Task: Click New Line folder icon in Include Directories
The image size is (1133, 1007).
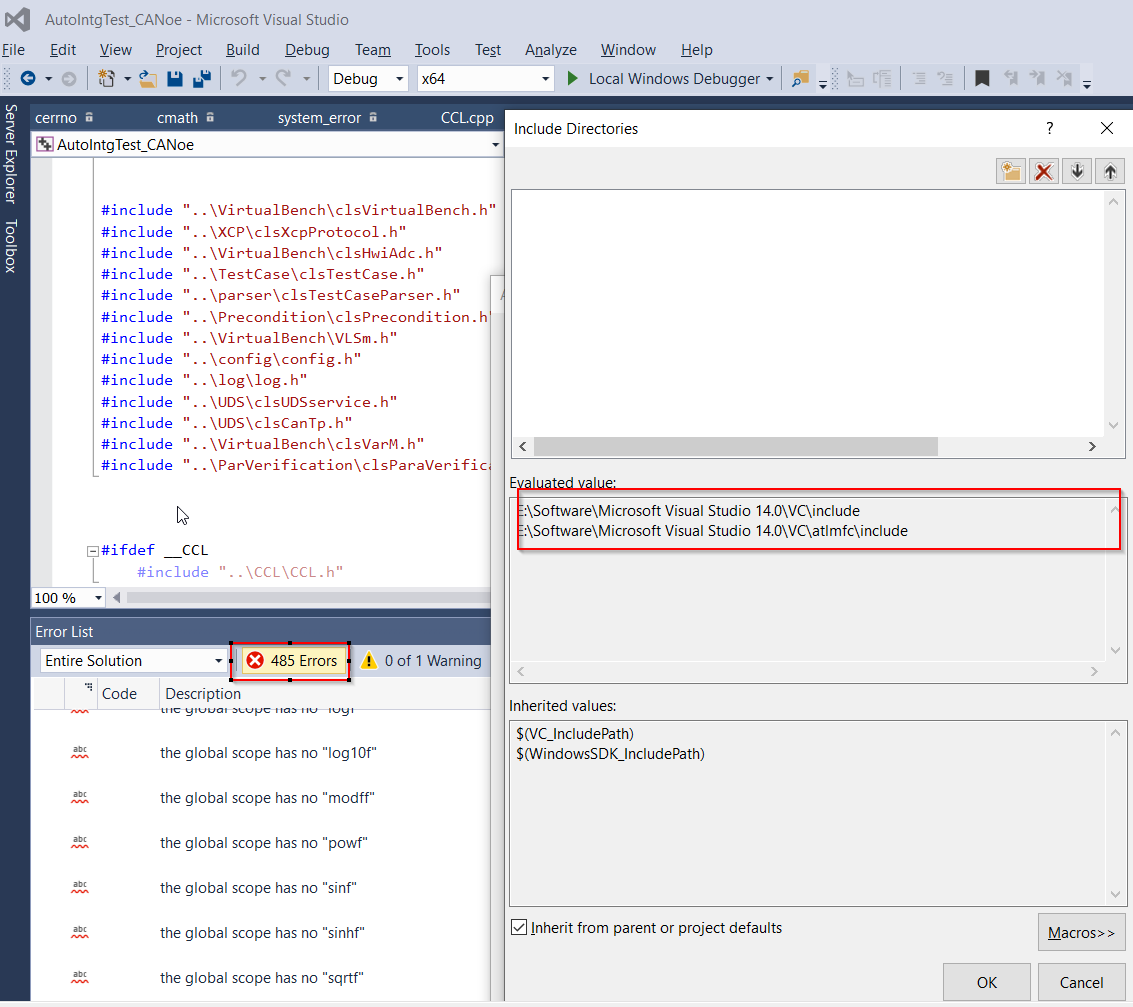Action: click(x=1011, y=171)
